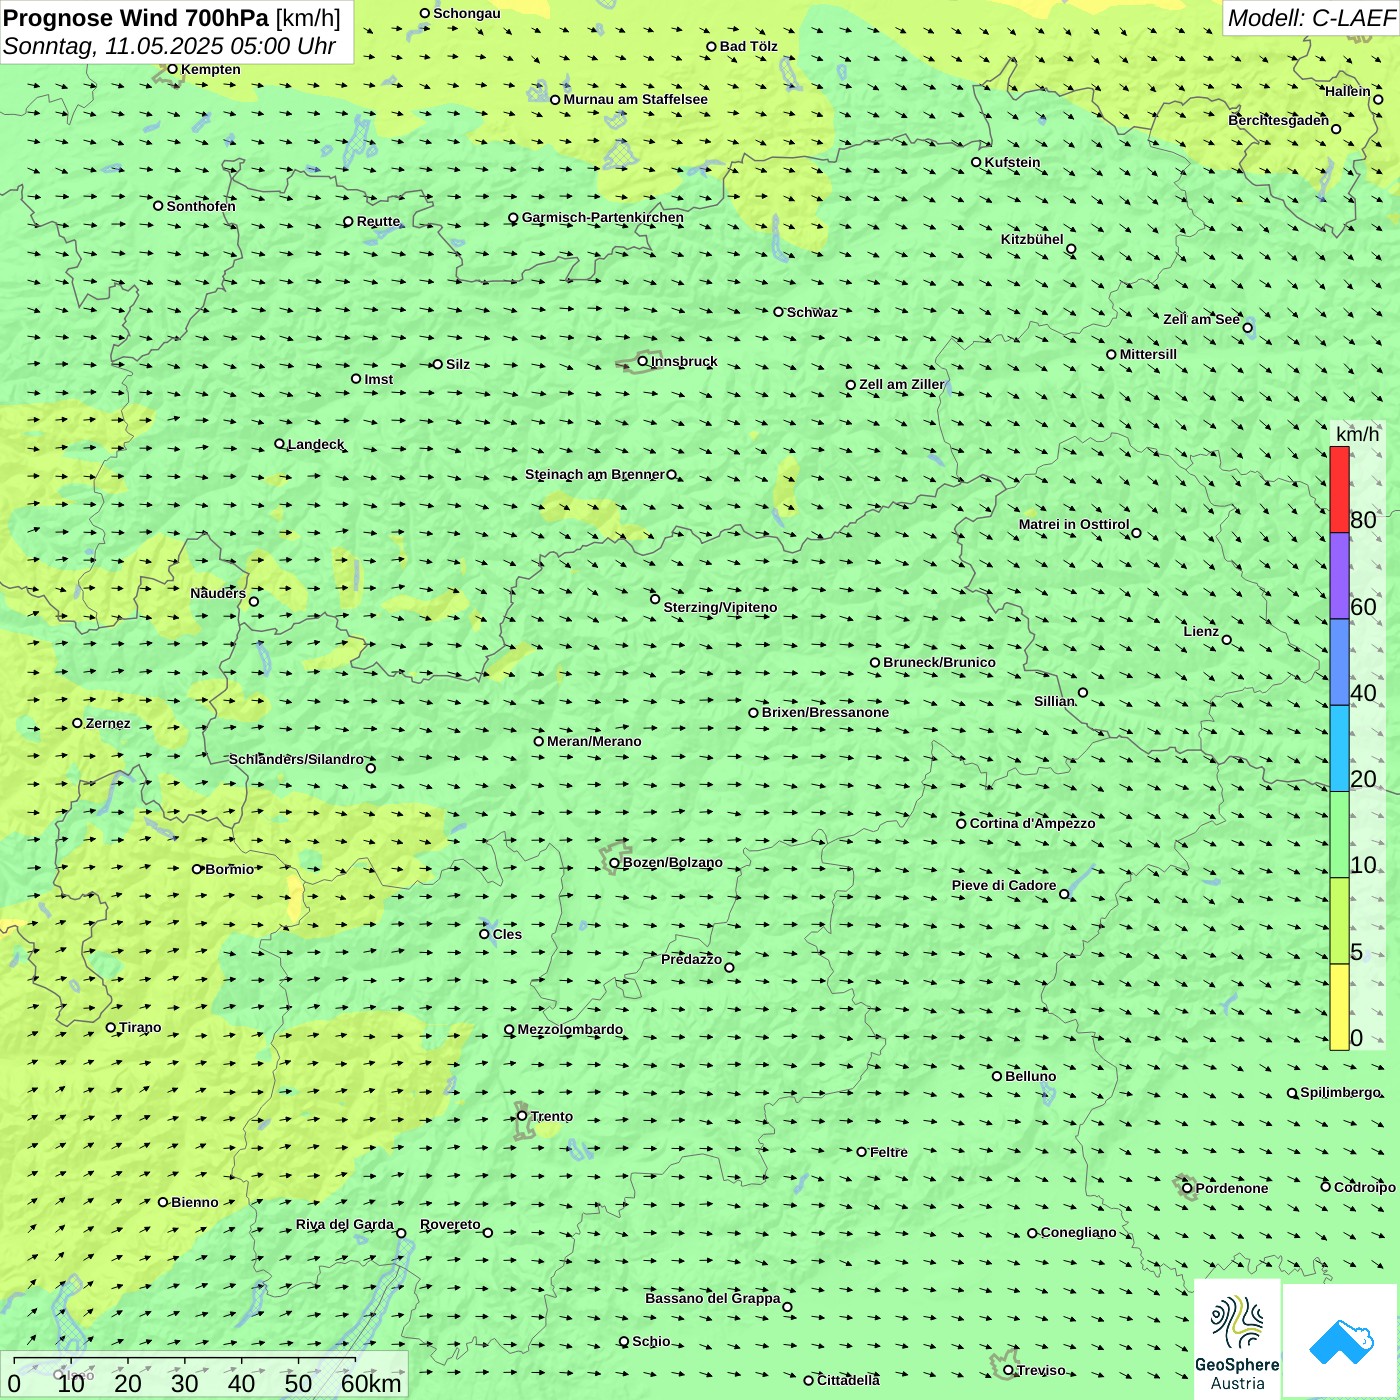Click the date 'Sonntag, 11.05.2025 05:00 Uhr'

click(169, 46)
